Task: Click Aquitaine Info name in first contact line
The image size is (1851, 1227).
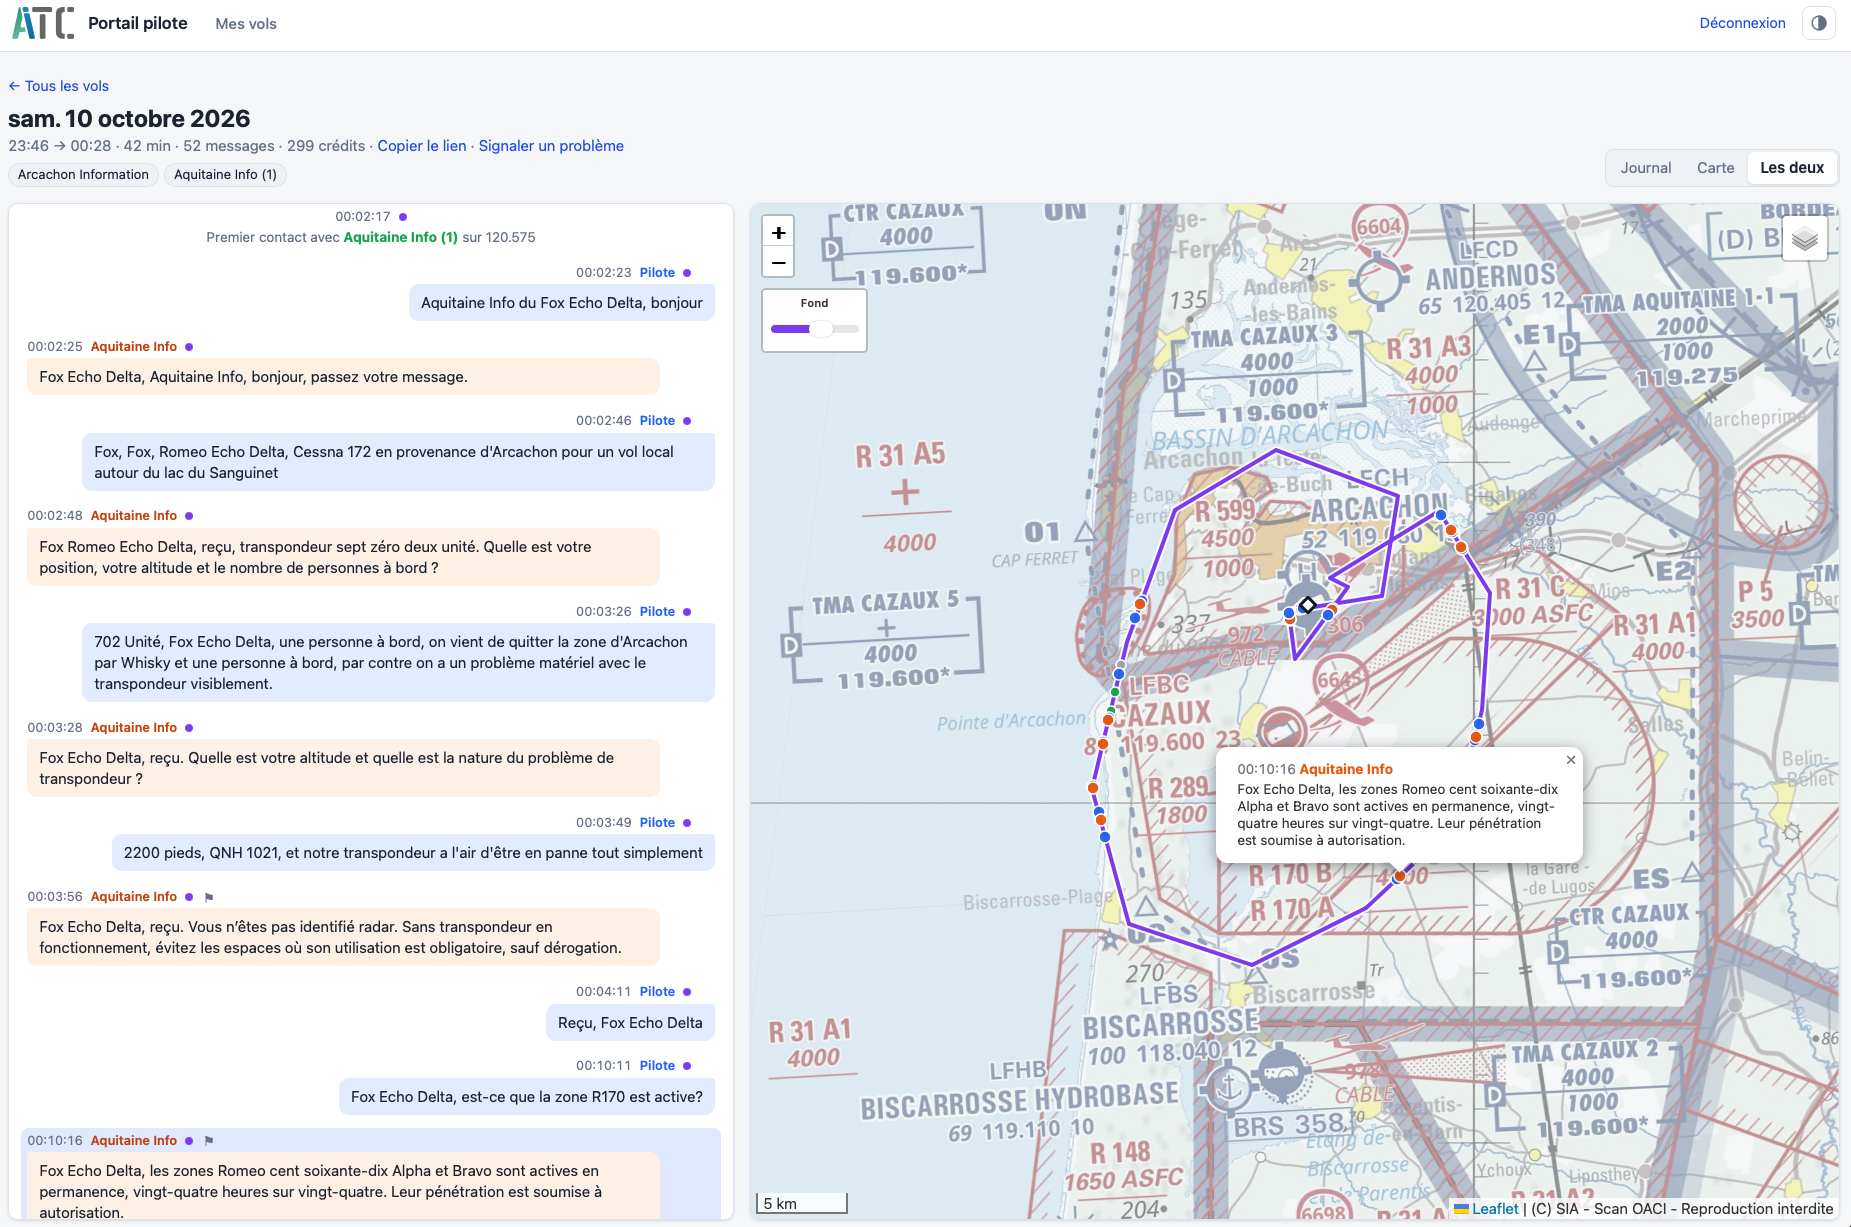Action: point(400,238)
